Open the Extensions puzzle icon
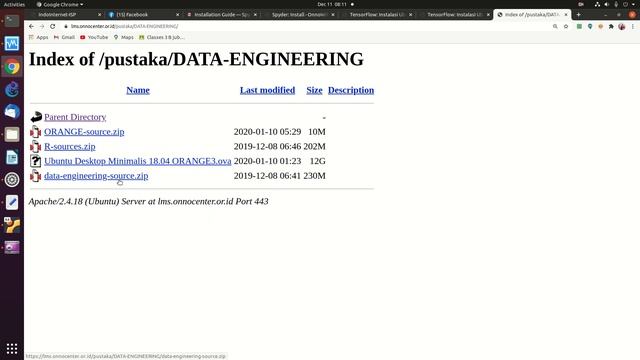This screenshot has height=360, width=640. 611,26
